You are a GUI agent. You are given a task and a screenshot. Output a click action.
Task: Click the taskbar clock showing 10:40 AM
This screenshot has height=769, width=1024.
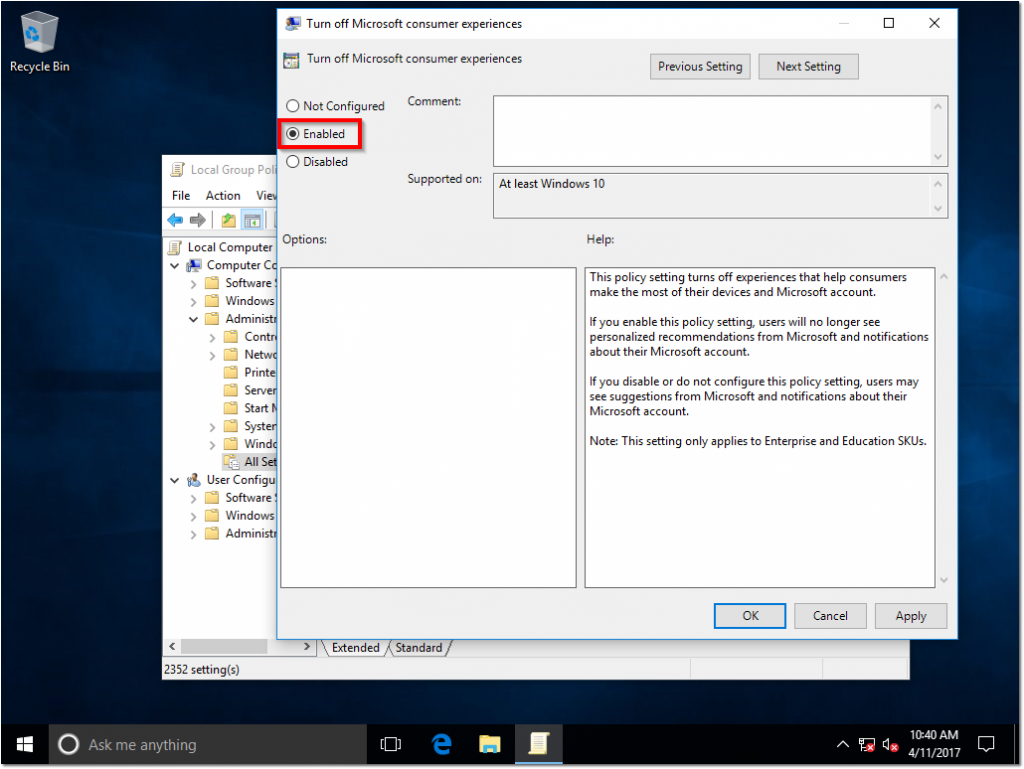[934, 744]
